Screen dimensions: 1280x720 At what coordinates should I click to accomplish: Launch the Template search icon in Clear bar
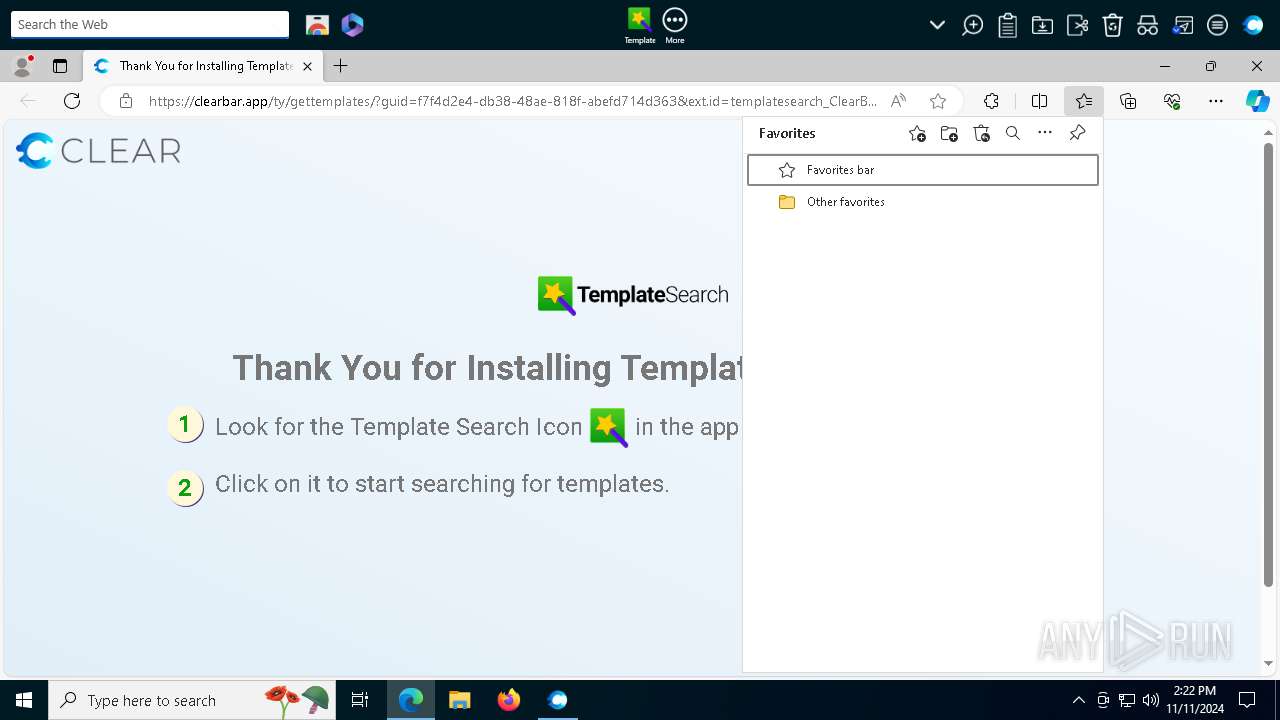click(640, 25)
